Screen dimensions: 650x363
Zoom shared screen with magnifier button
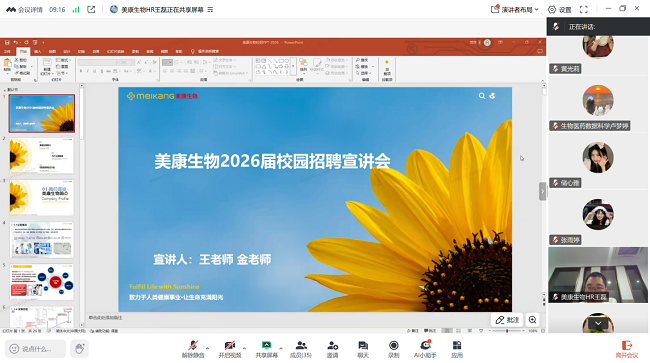(x=533, y=320)
